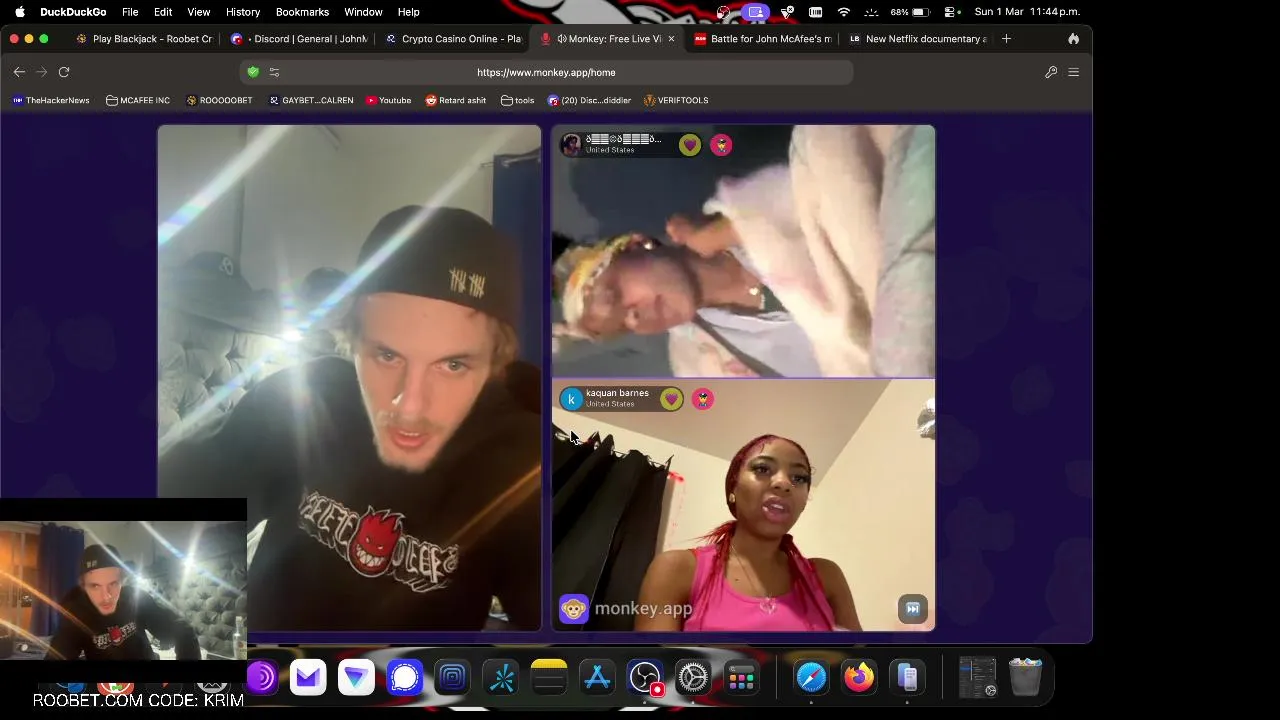
Task: Open the File menu
Action: 130,12
